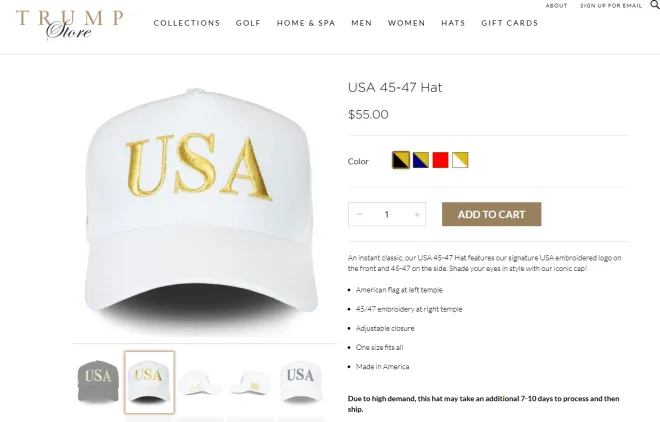Open the Men menu
This screenshot has height=422, width=660.
point(362,23)
